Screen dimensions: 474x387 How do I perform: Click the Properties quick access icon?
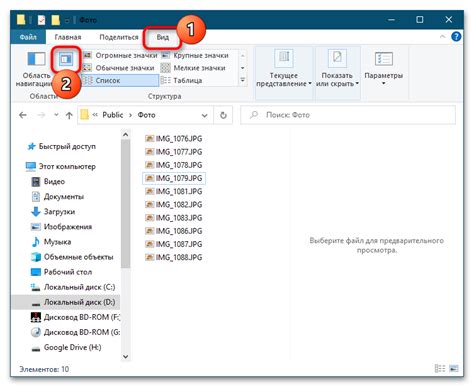pyautogui.click(x=41, y=20)
